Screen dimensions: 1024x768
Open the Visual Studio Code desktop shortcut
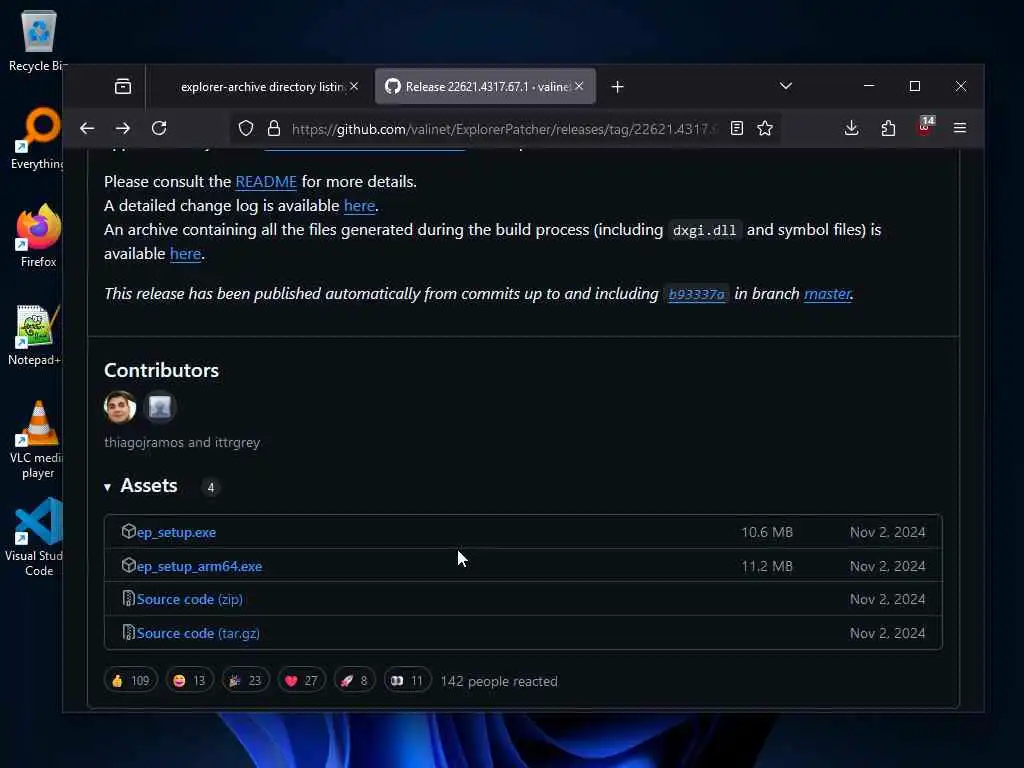(37, 538)
